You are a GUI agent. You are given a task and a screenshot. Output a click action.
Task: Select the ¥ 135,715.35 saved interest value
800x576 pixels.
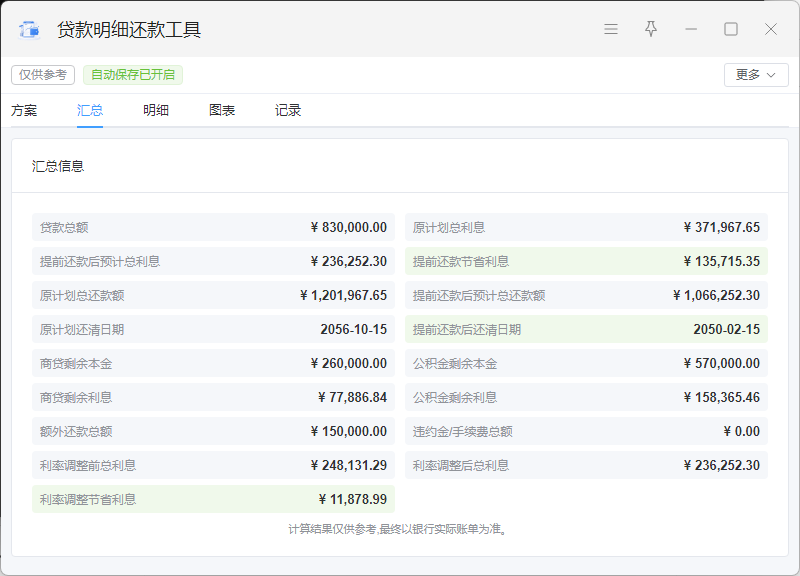[x=721, y=262]
